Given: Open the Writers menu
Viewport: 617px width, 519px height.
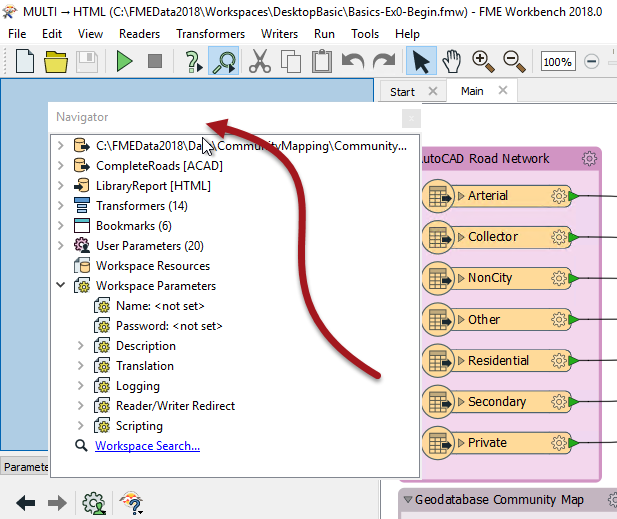Looking at the screenshot, I should point(279,34).
